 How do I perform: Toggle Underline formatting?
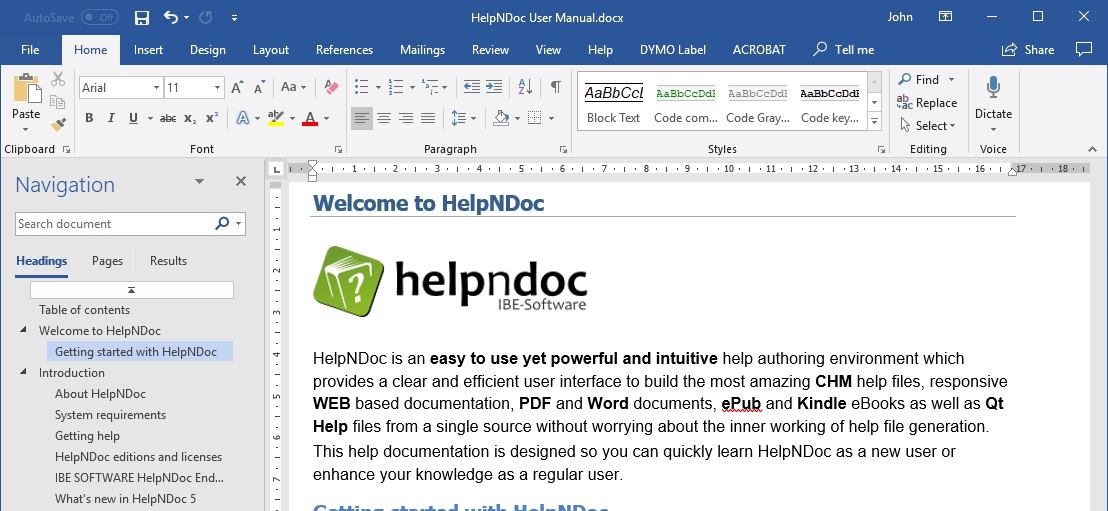[x=133, y=118]
